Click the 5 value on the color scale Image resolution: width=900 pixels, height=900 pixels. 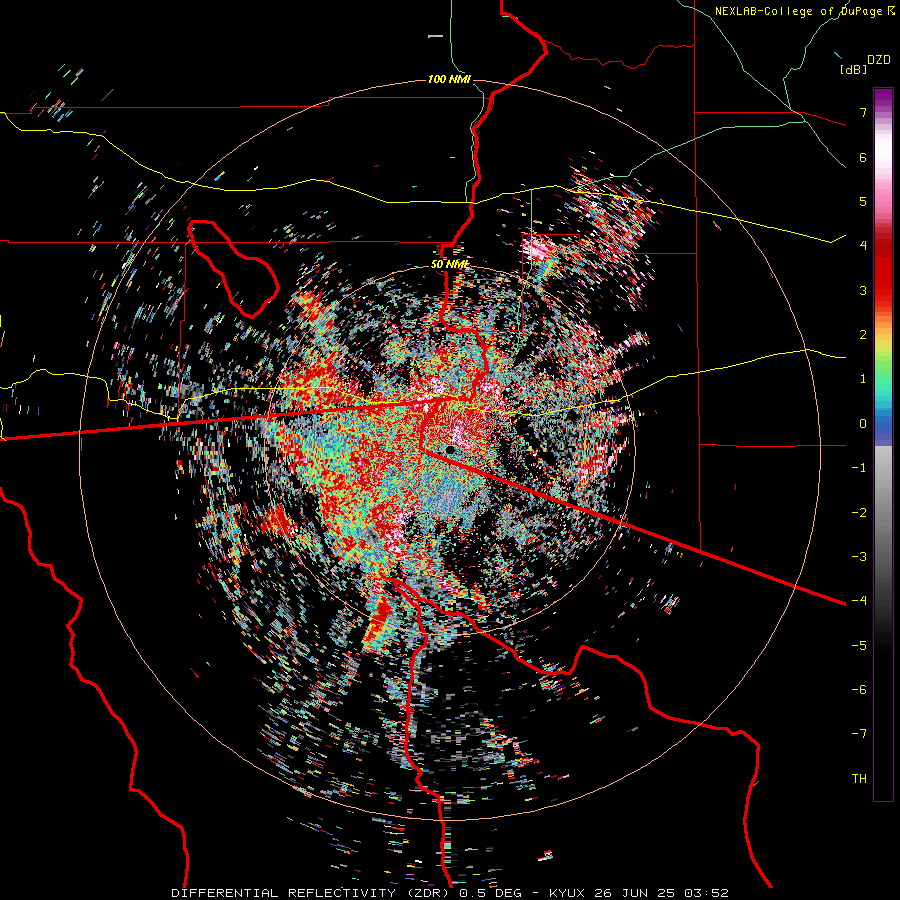point(863,201)
